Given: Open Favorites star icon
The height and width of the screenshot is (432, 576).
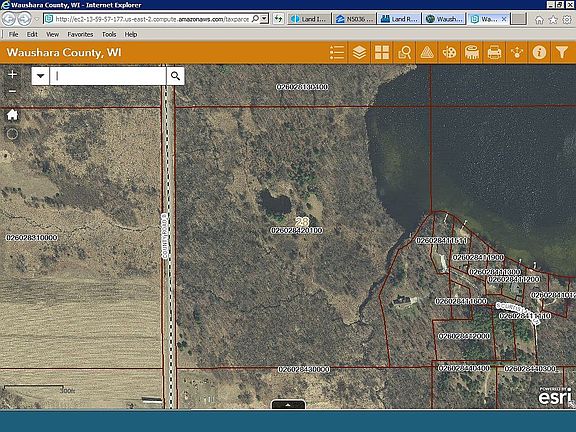Looking at the screenshot, I should tap(553, 19).
